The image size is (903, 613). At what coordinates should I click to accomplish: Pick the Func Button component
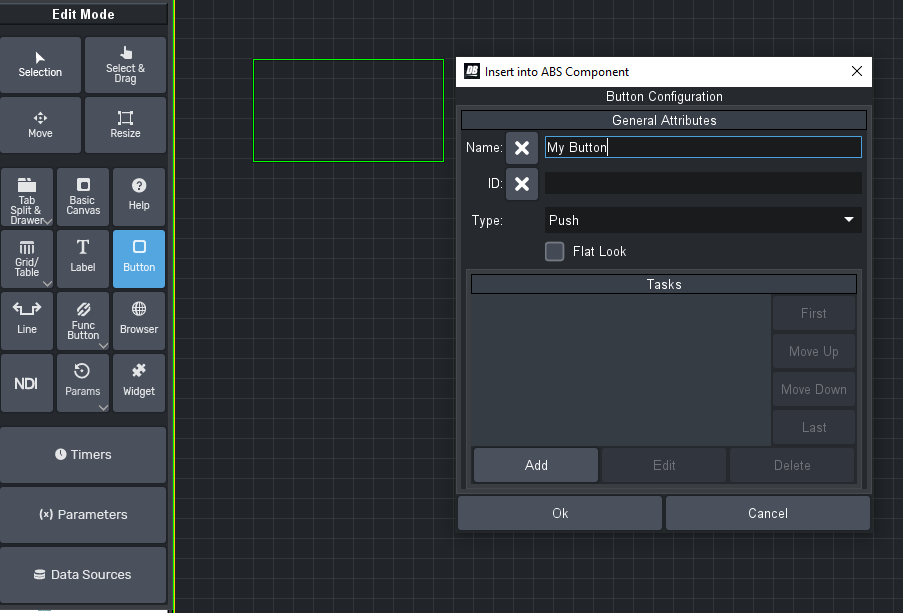tap(83, 321)
